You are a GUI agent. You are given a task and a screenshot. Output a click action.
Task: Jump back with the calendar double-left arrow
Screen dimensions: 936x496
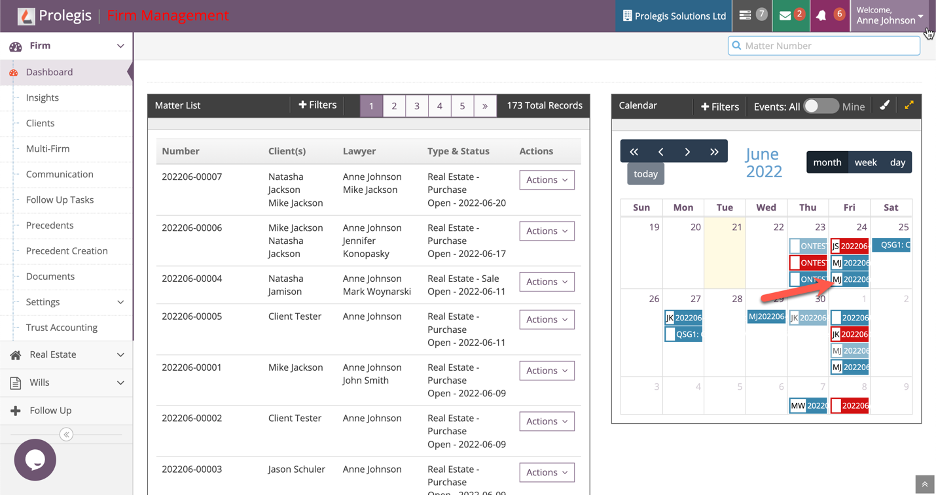point(634,152)
